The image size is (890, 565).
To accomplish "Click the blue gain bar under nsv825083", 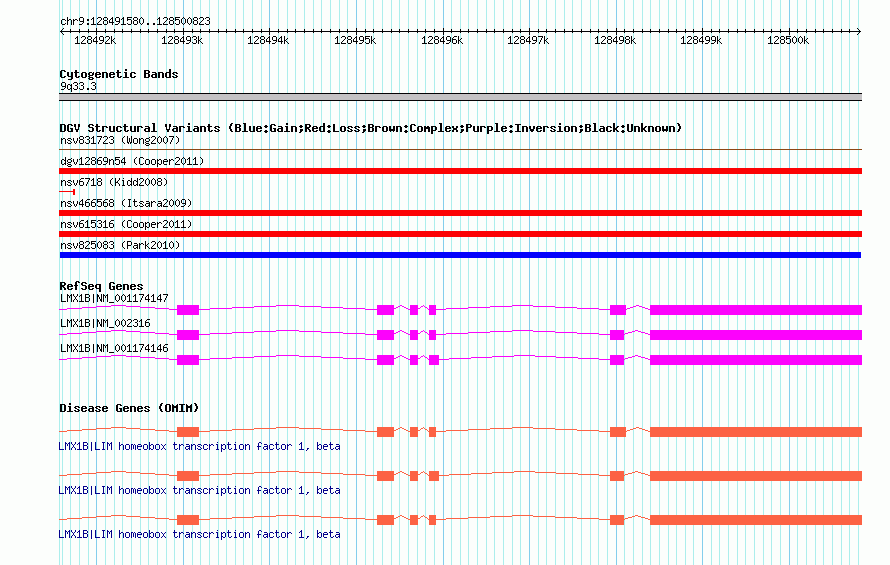I will tap(460, 255).
